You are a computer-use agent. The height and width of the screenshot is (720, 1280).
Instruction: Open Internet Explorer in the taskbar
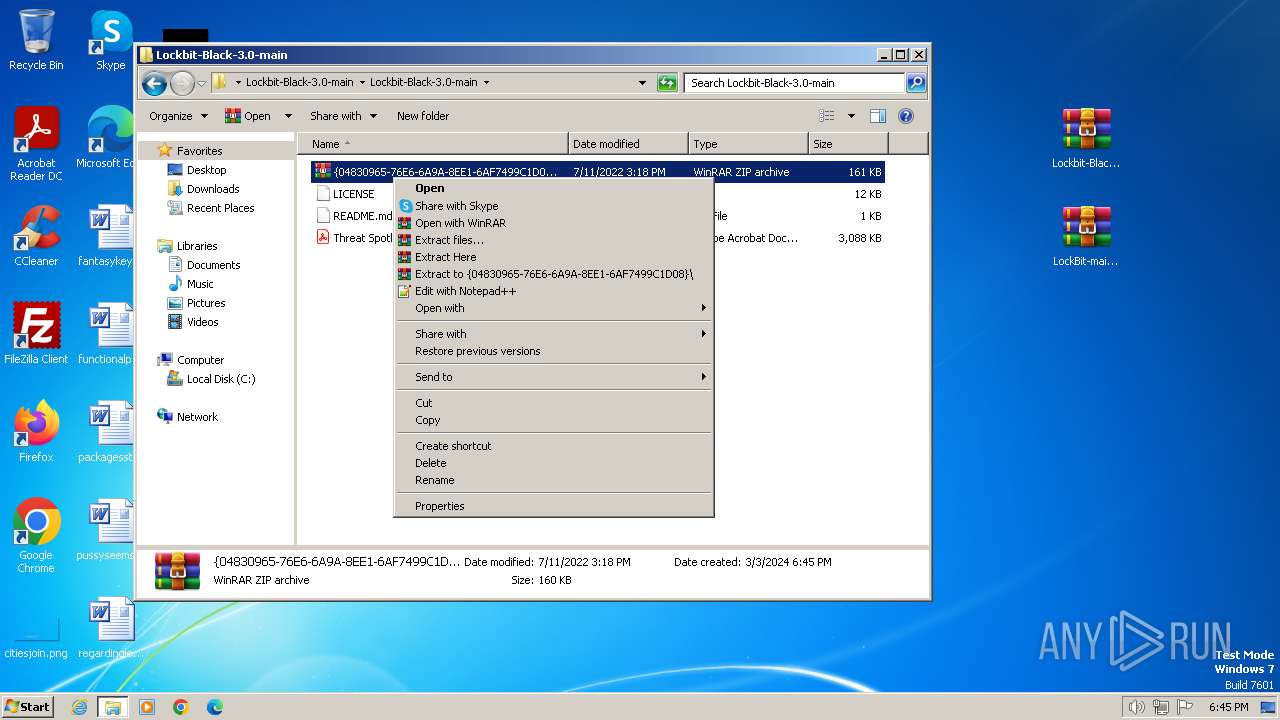(79, 707)
